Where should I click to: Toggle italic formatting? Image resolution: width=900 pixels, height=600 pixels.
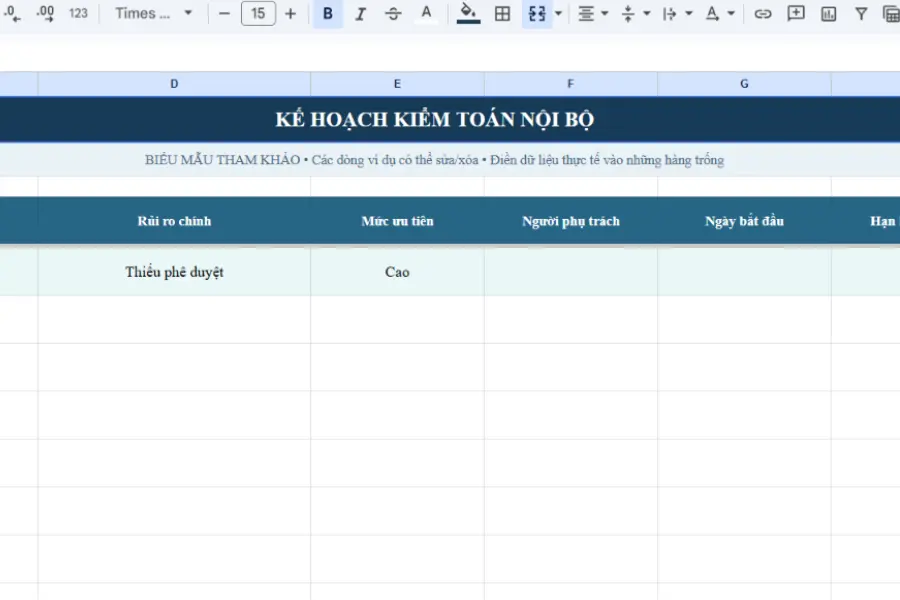360,13
